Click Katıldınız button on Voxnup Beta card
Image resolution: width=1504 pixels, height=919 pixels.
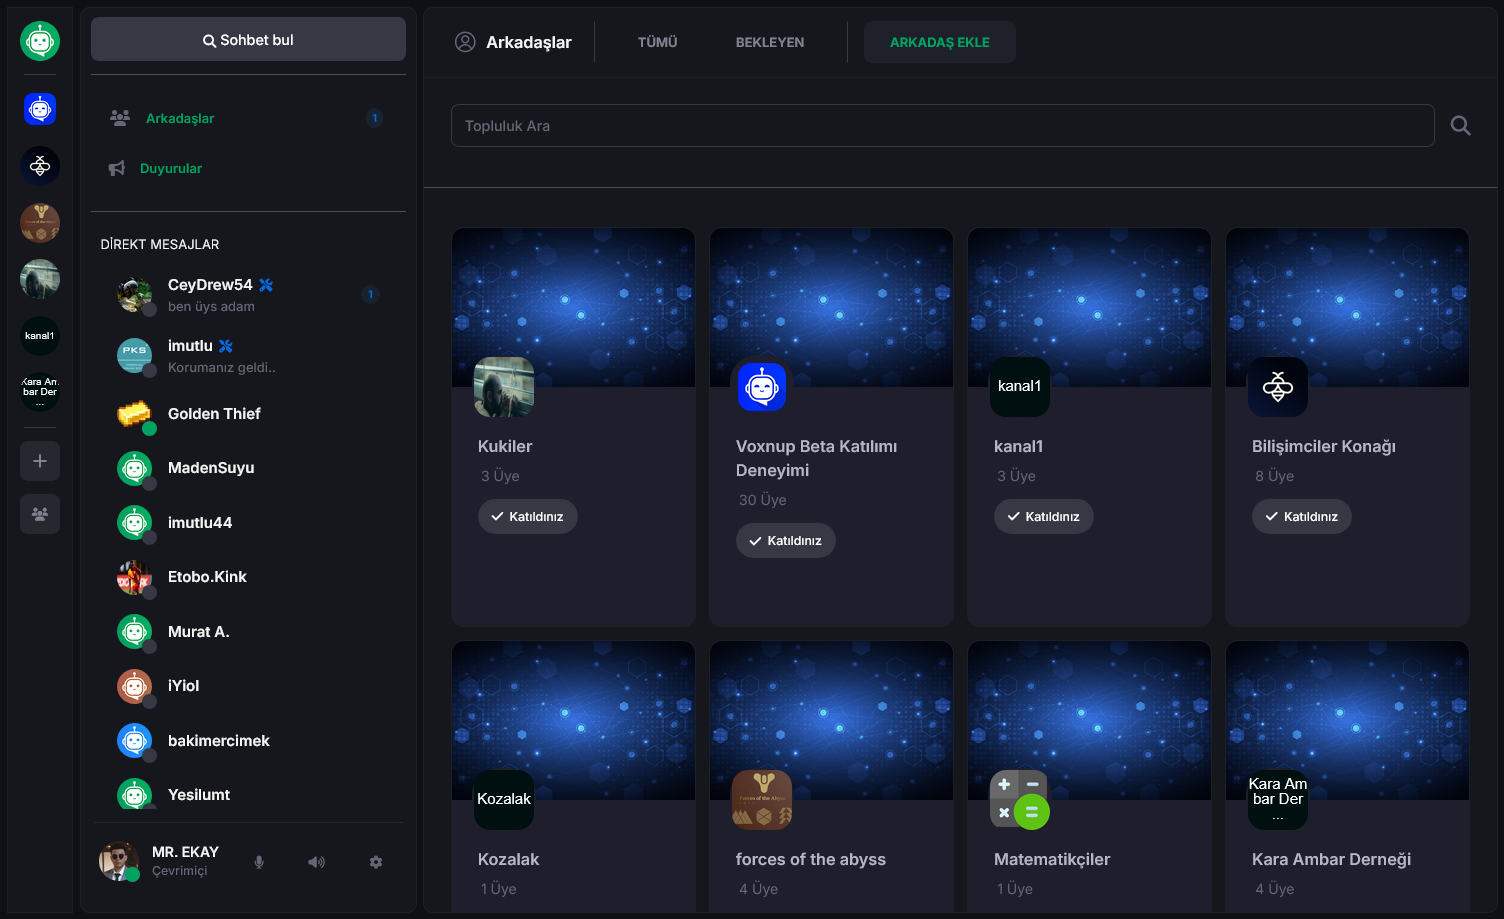[x=785, y=540]
